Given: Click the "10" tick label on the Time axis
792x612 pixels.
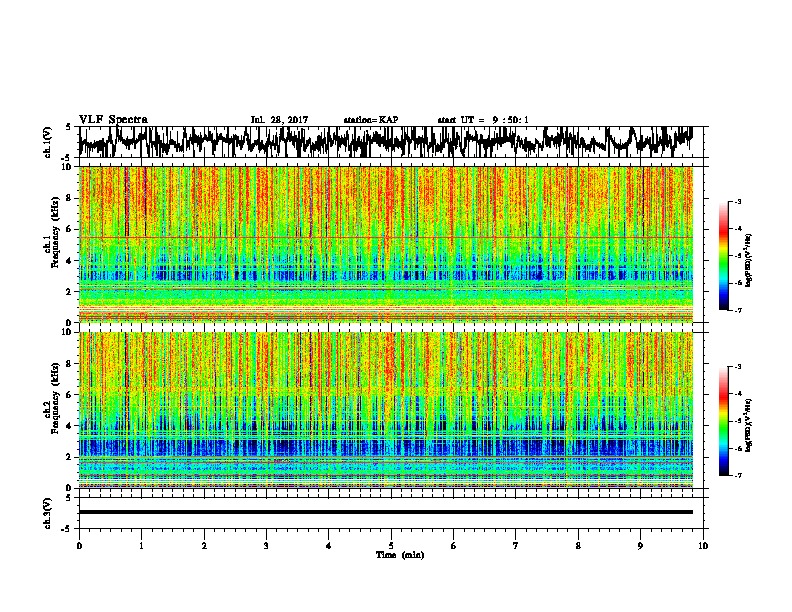Looking at the screenshot, I should coord(703,546).
